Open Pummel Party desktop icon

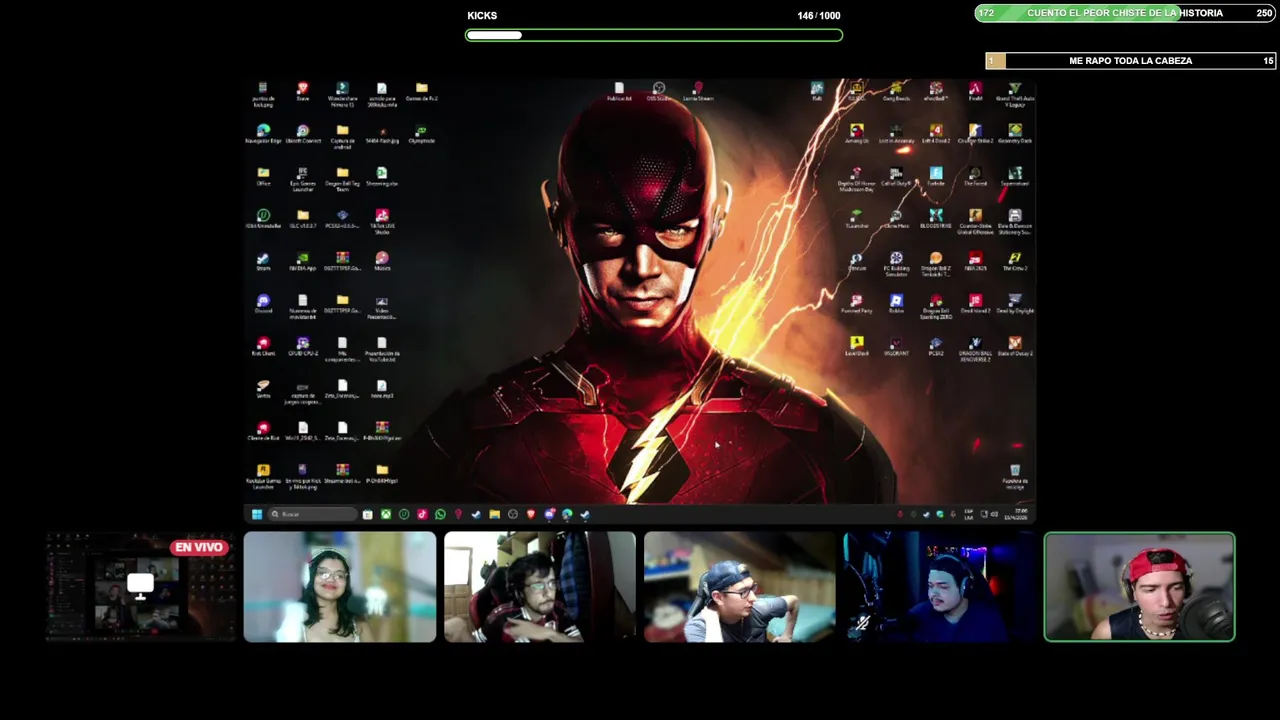857,303
